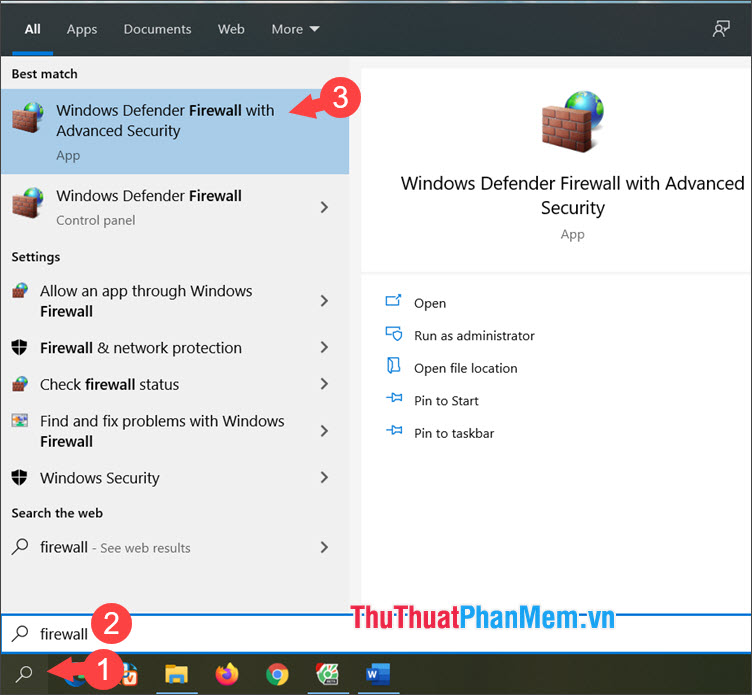Image resolution: width=752 pixels, height=695 pixels.
Task: Expand arrow for Firewall & network protection
Action: tap(325, 347)
